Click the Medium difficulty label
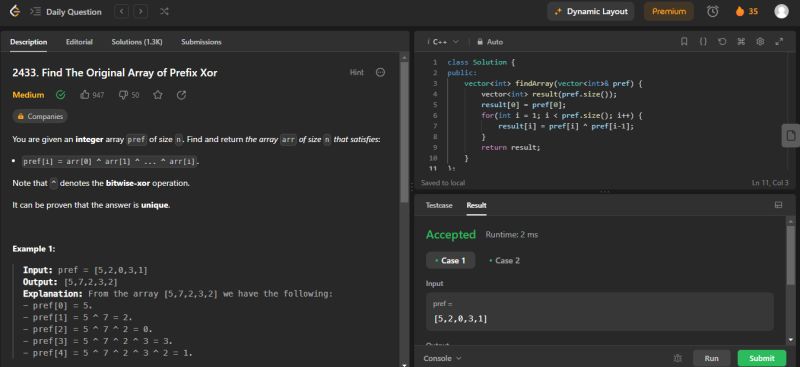Image resolution: width=800 pixels, height=367 pixels. (x=28, y=95)
